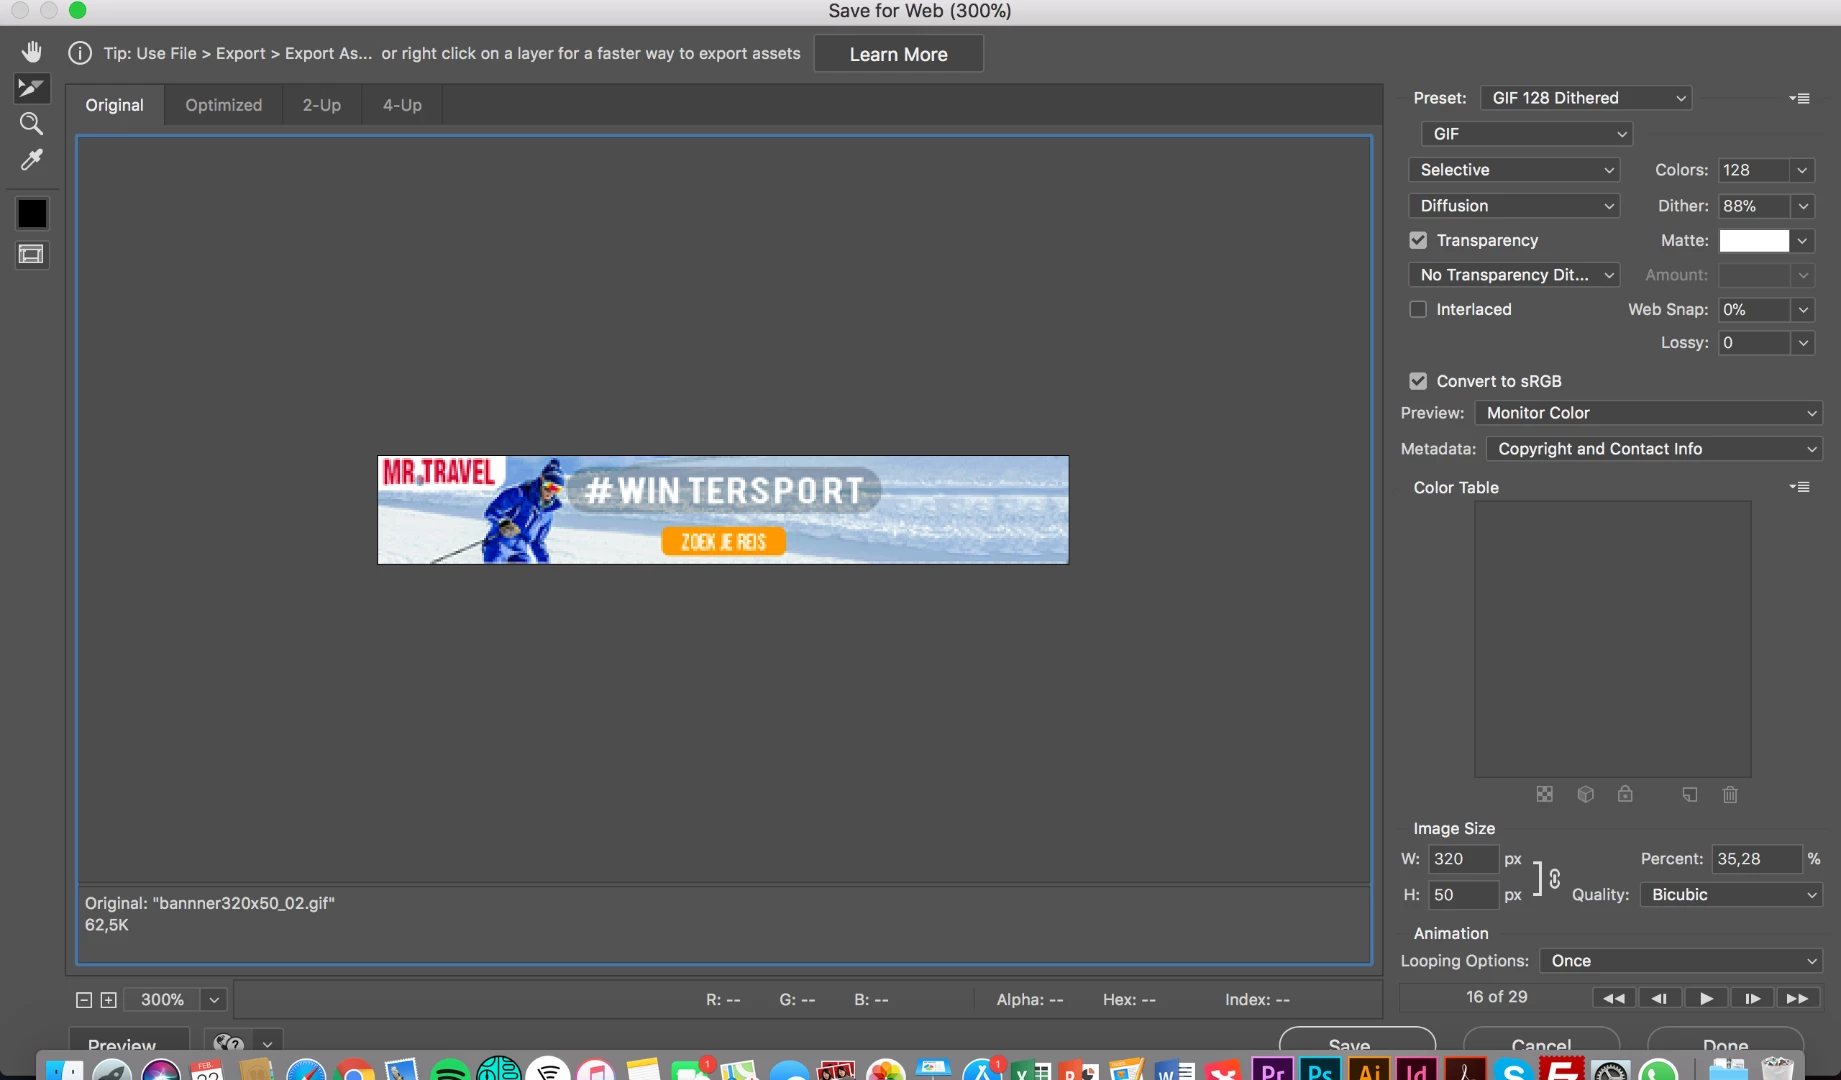Disable the Transparency checkbox
Image resolution: width=1841 pixels, height=1080 pixels.
pyautogui.click(x=1418, y=240)
